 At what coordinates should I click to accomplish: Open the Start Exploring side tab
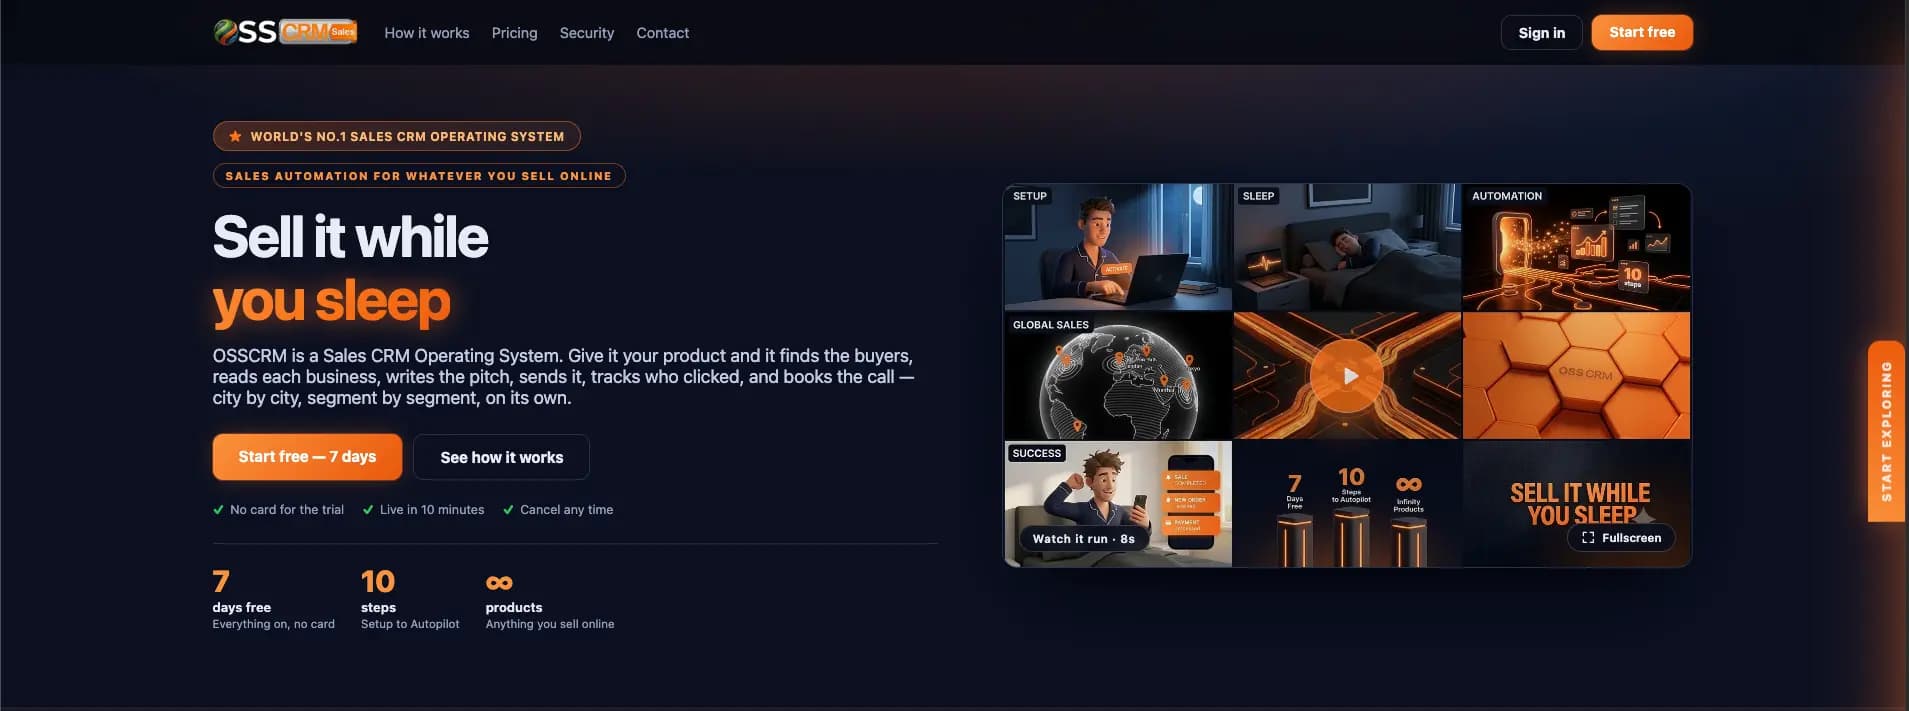1886,431
